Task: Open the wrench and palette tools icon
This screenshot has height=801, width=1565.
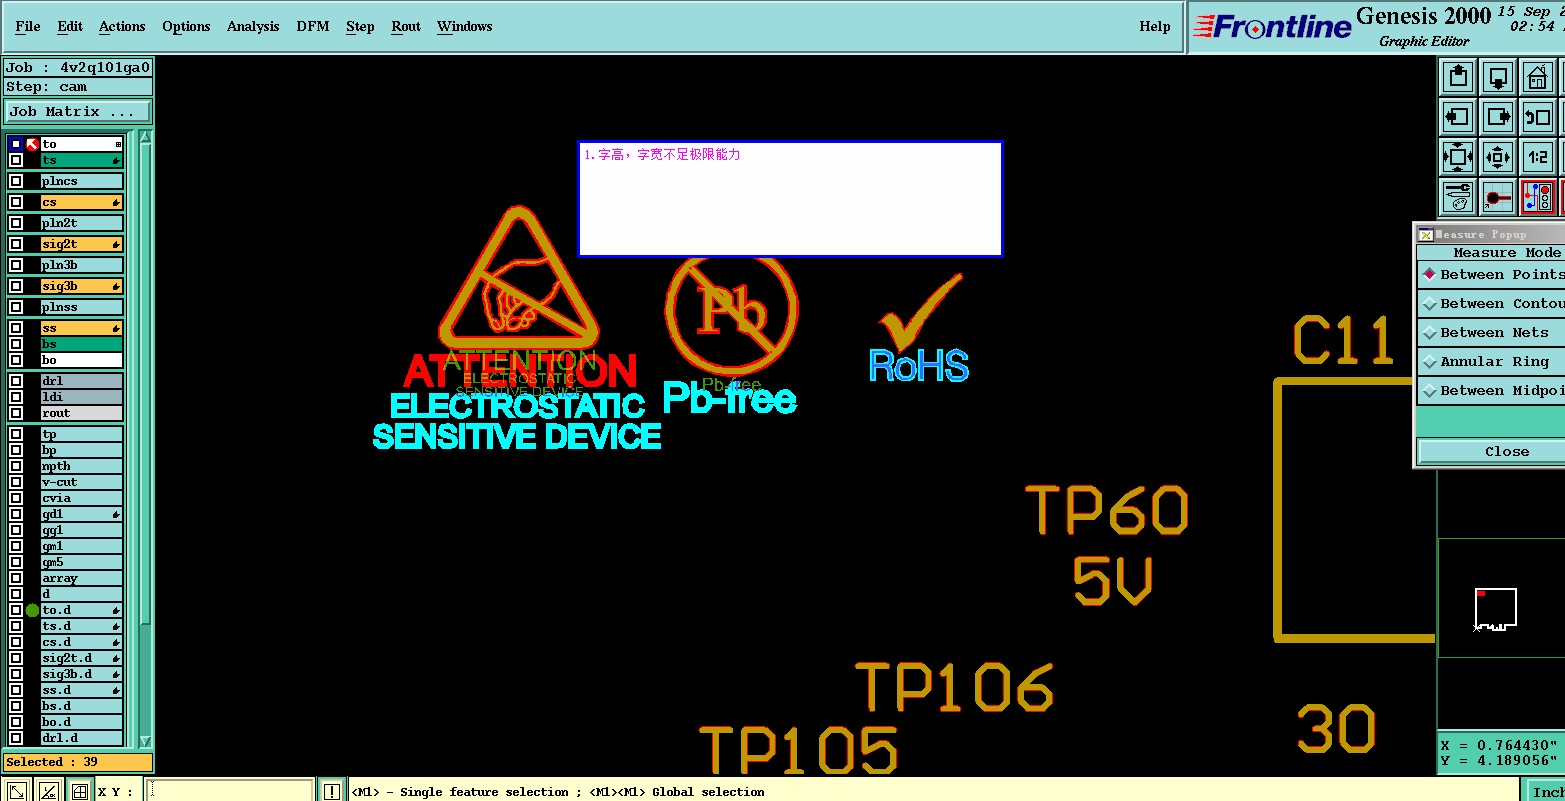Action: coord(1458,197)
